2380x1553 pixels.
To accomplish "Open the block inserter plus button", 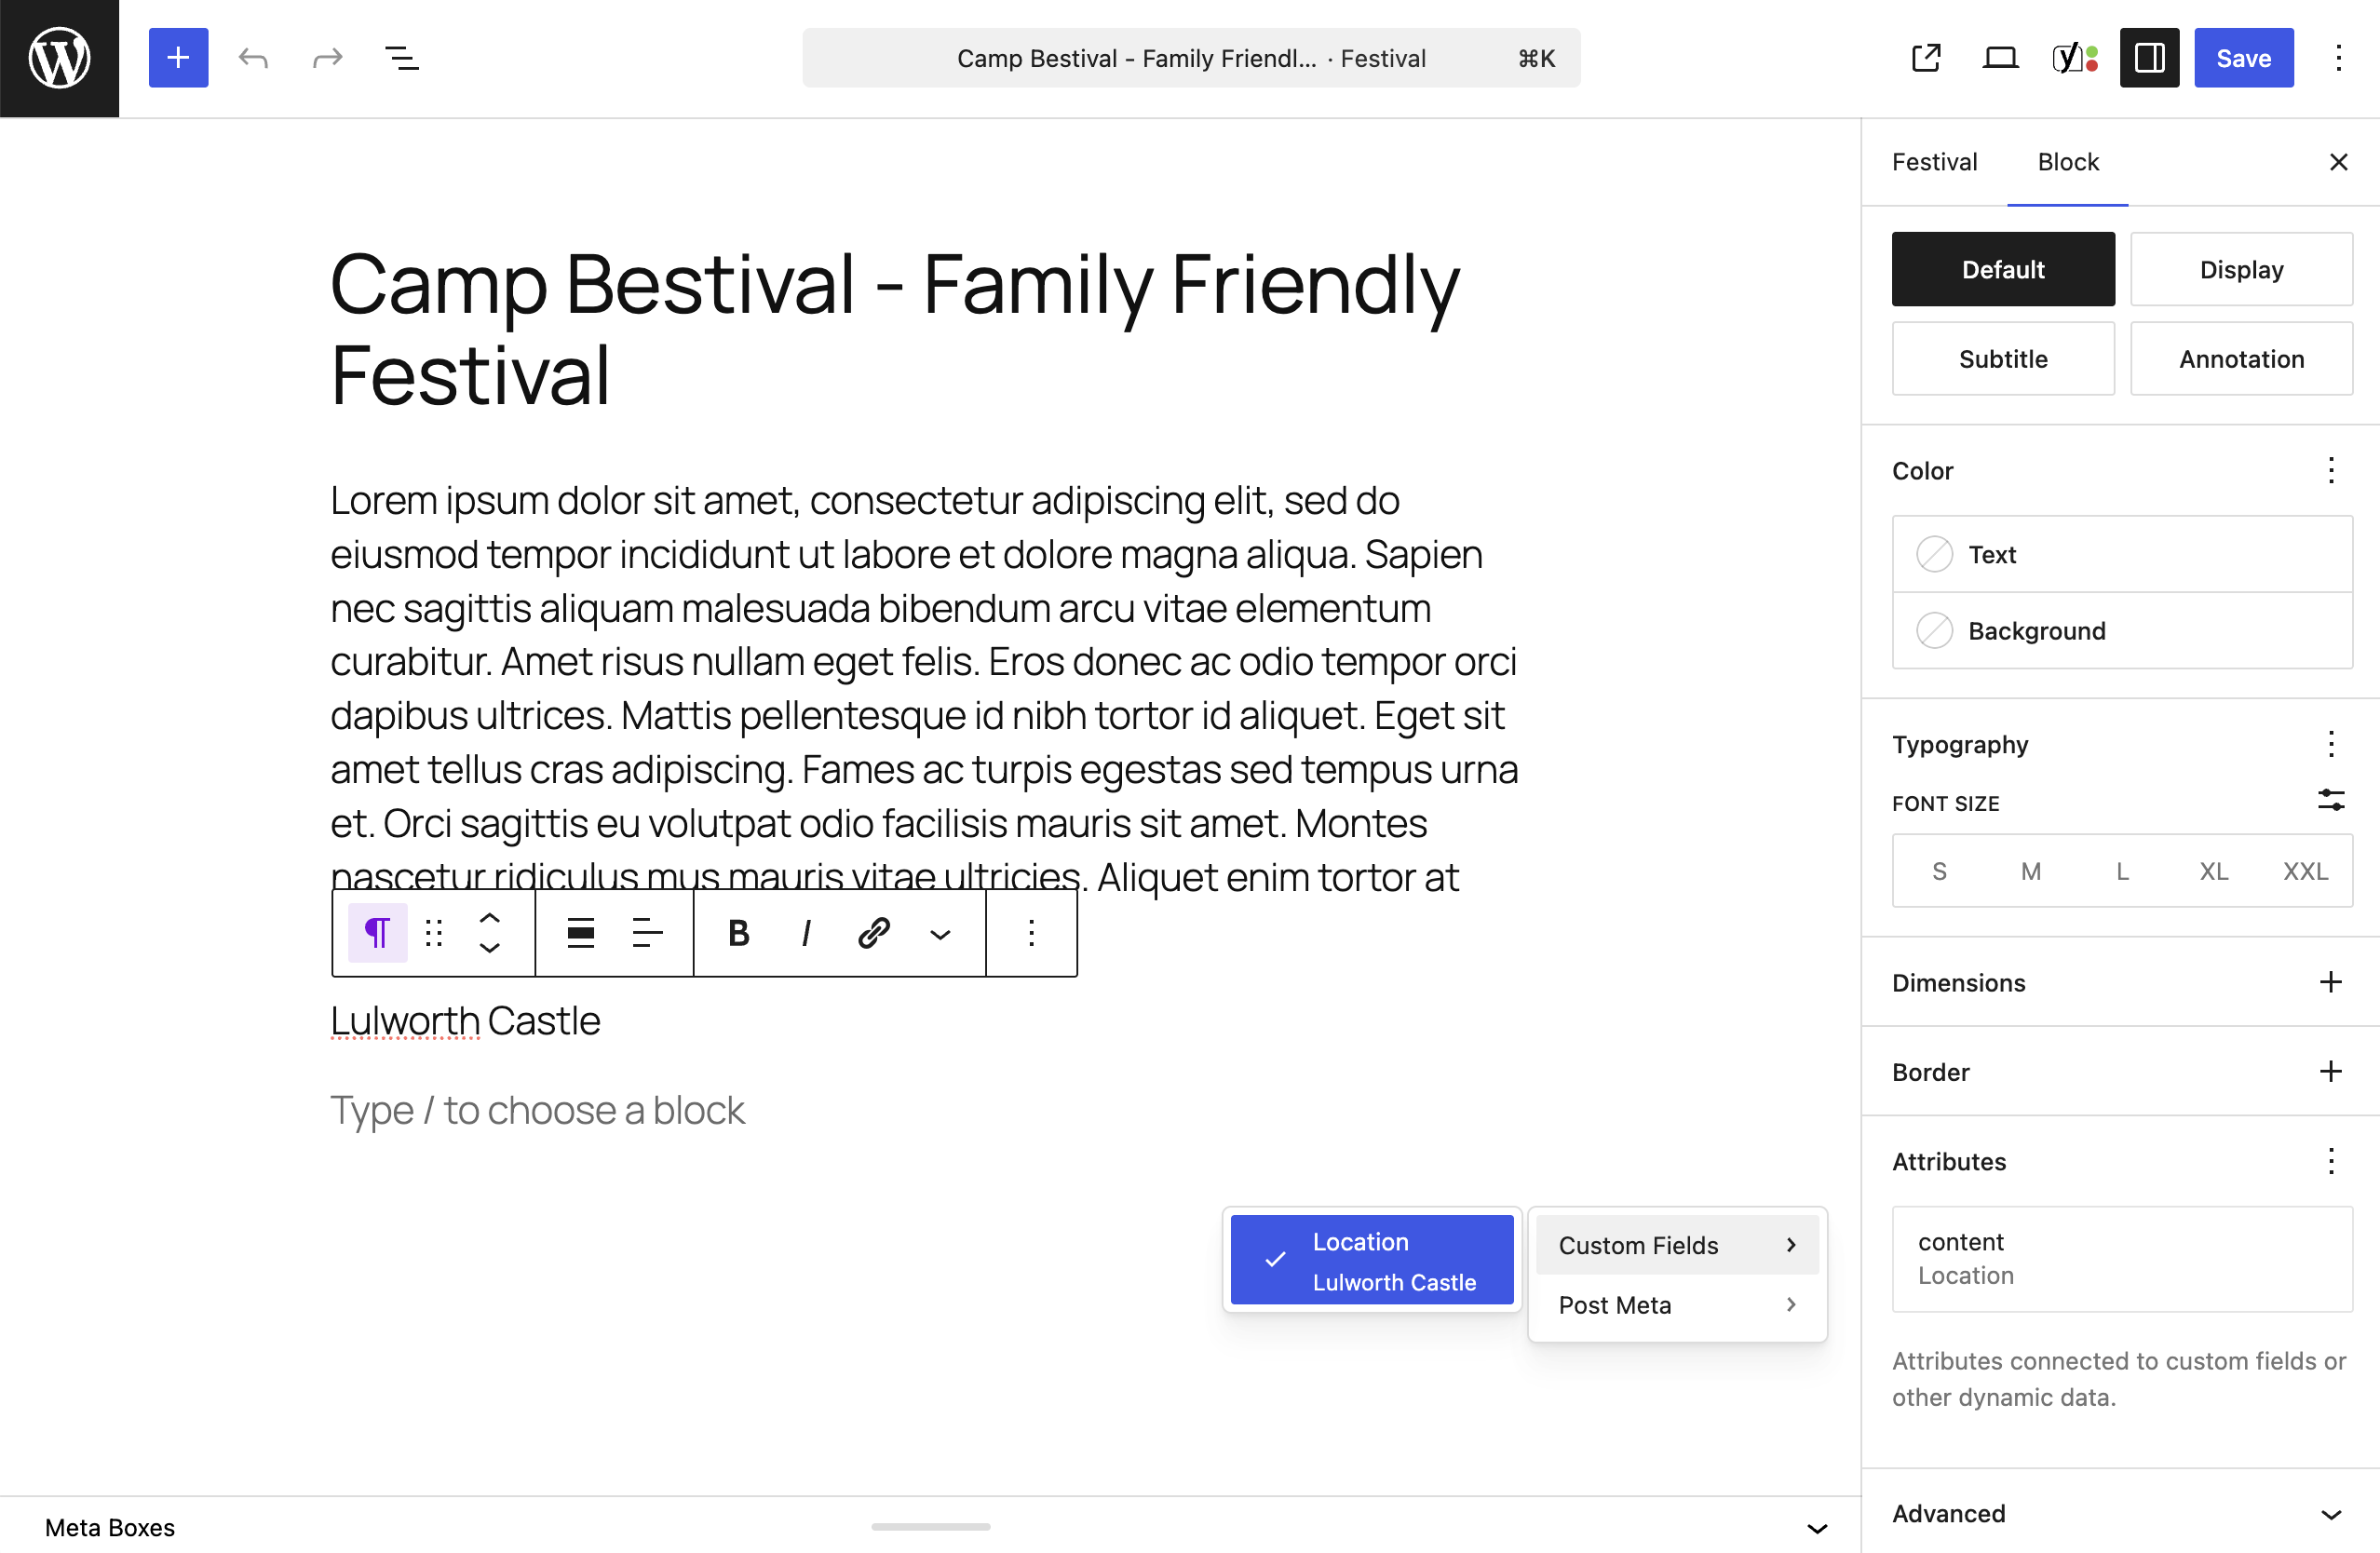I will tap(178, 58).
